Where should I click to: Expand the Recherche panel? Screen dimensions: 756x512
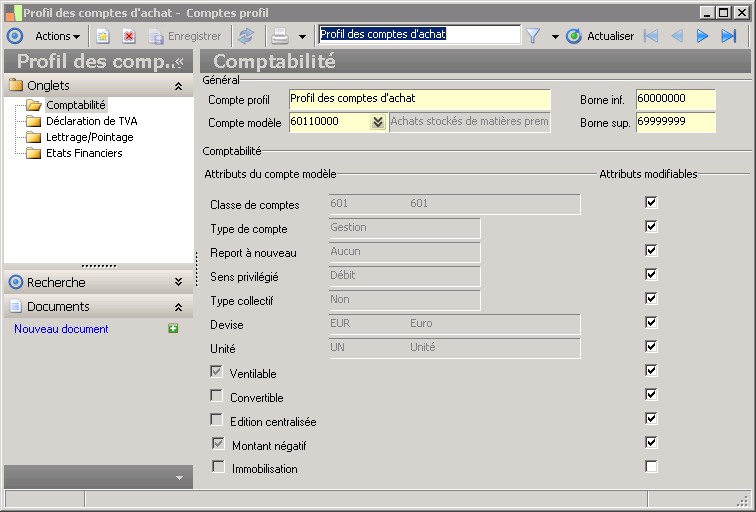(177, 283)
